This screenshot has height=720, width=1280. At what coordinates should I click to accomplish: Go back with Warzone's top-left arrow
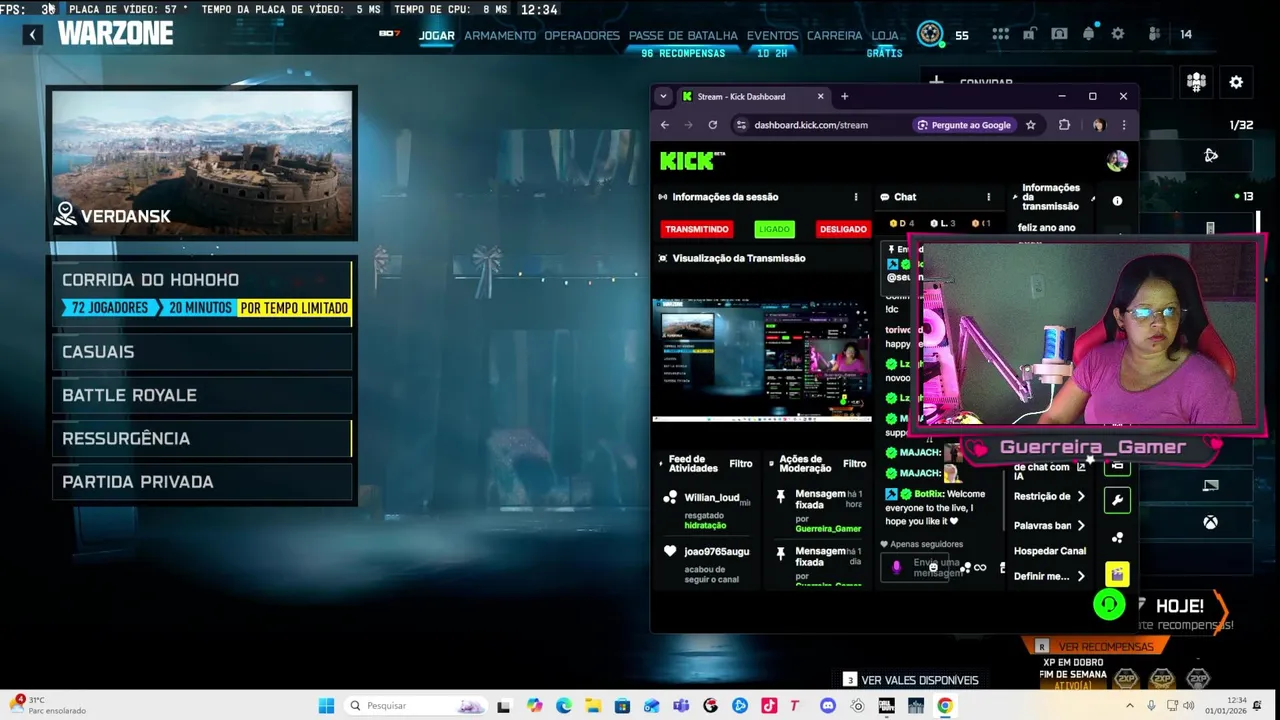32,34
